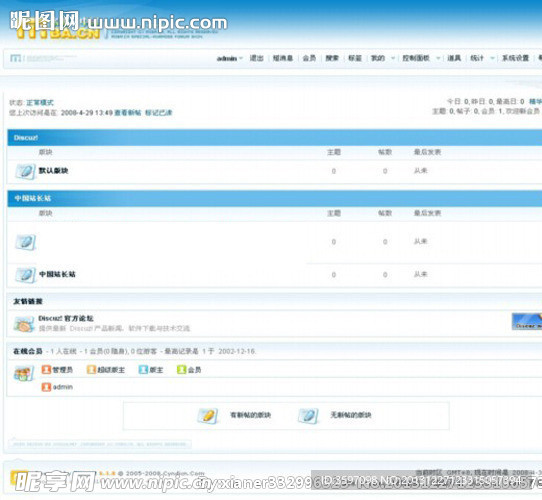Expand the admin user dropdown arrow
Screen dimensions: 542x500
pos(241,58)
